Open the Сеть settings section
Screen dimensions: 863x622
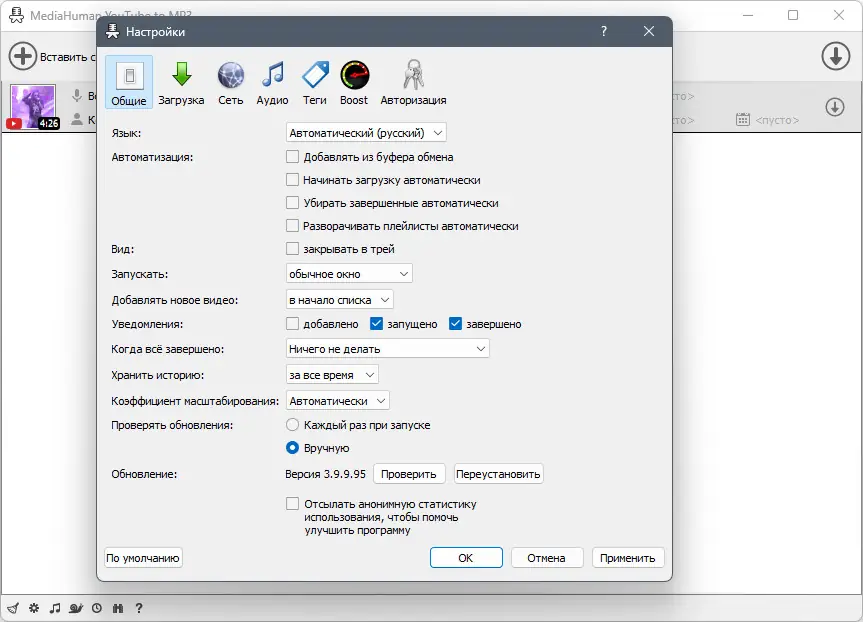(x=231, y=80)
